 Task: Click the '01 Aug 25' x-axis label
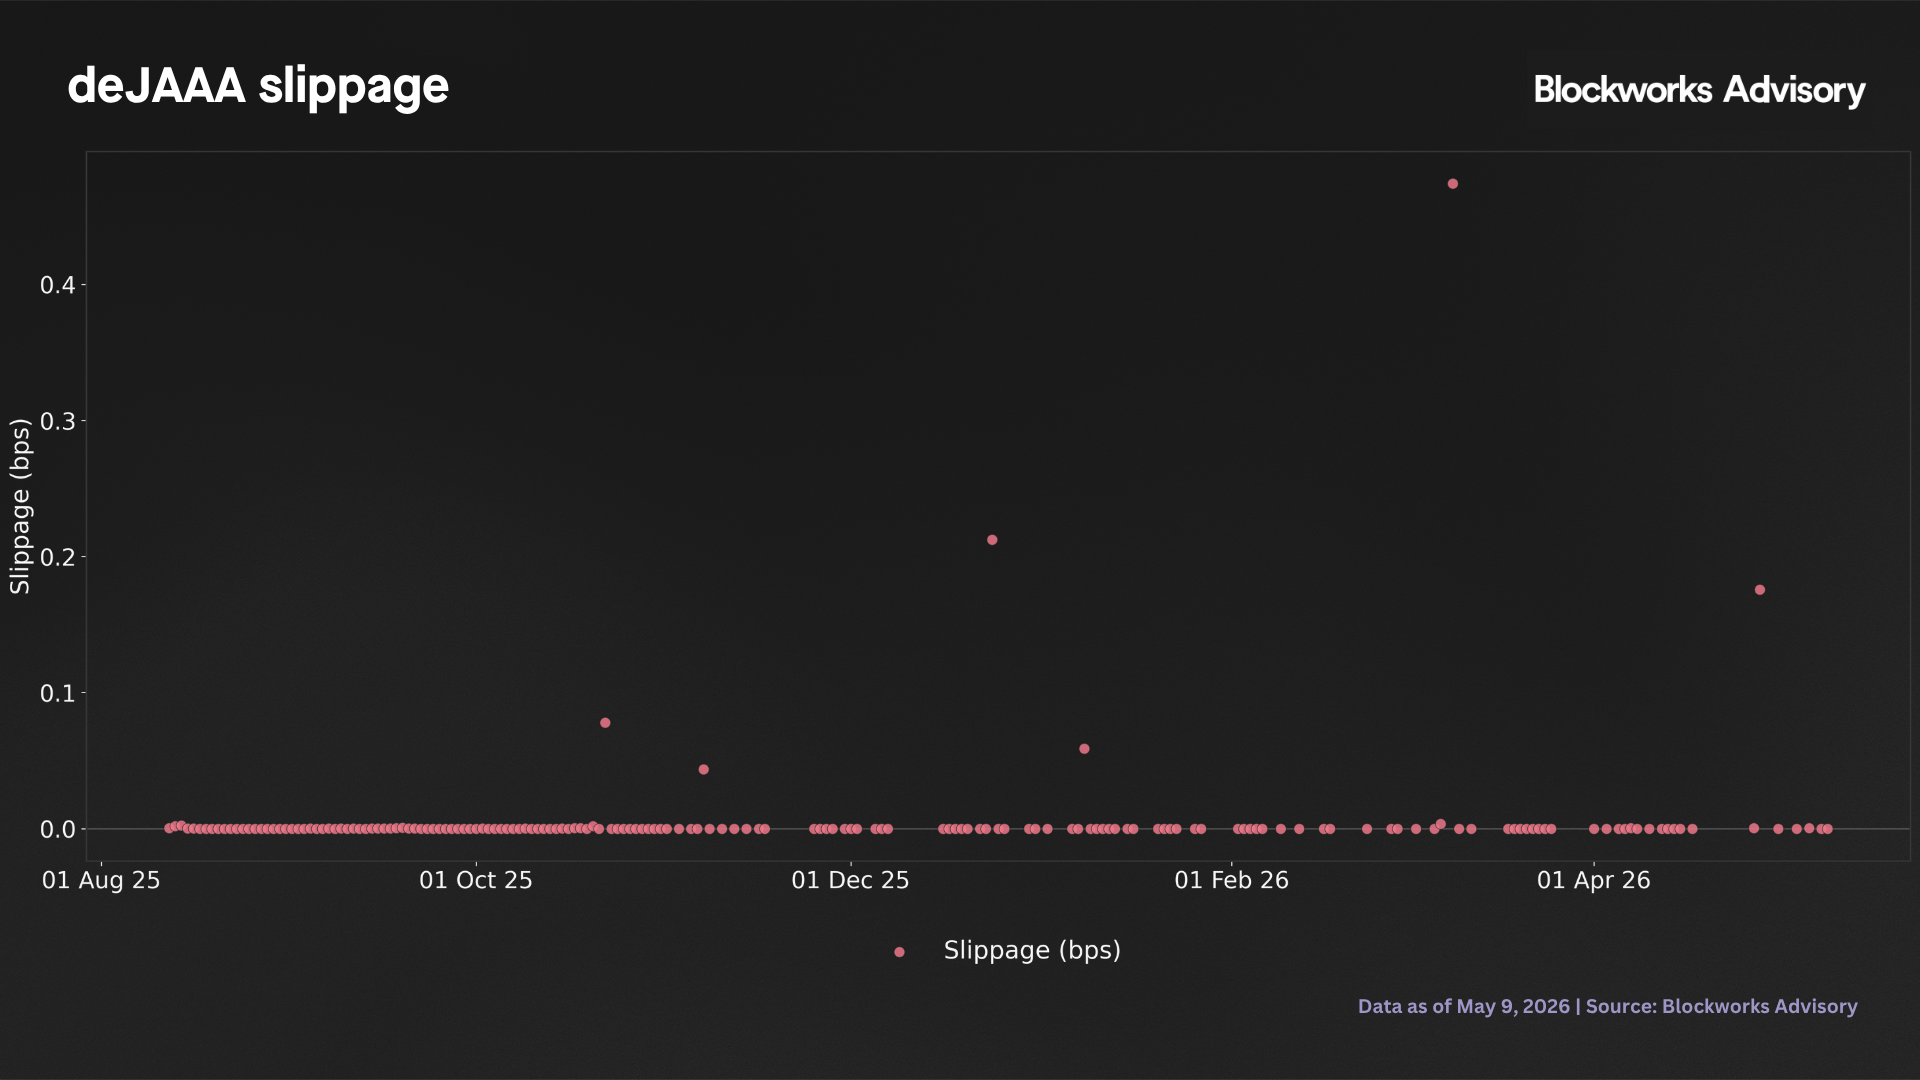pos(101,881)
